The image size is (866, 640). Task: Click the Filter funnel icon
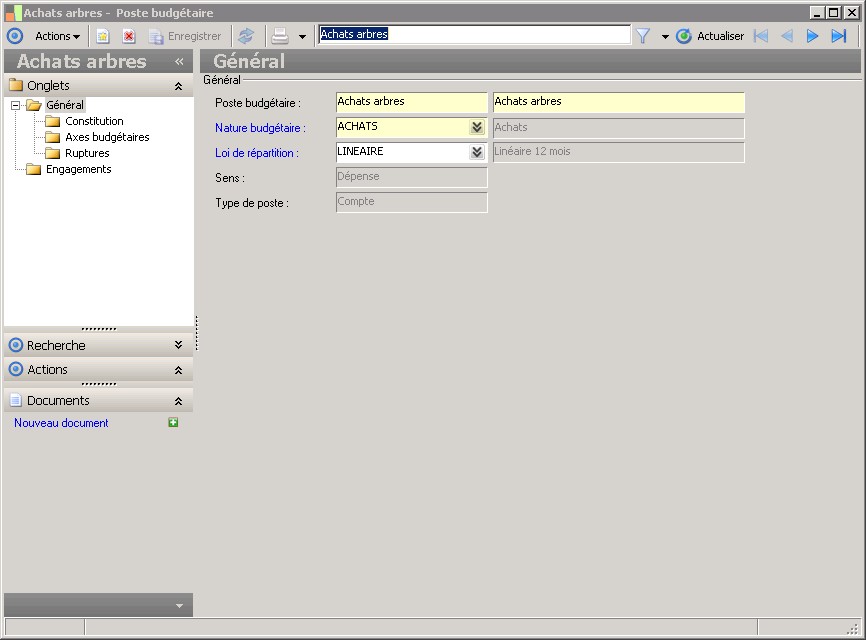(643, 36)
